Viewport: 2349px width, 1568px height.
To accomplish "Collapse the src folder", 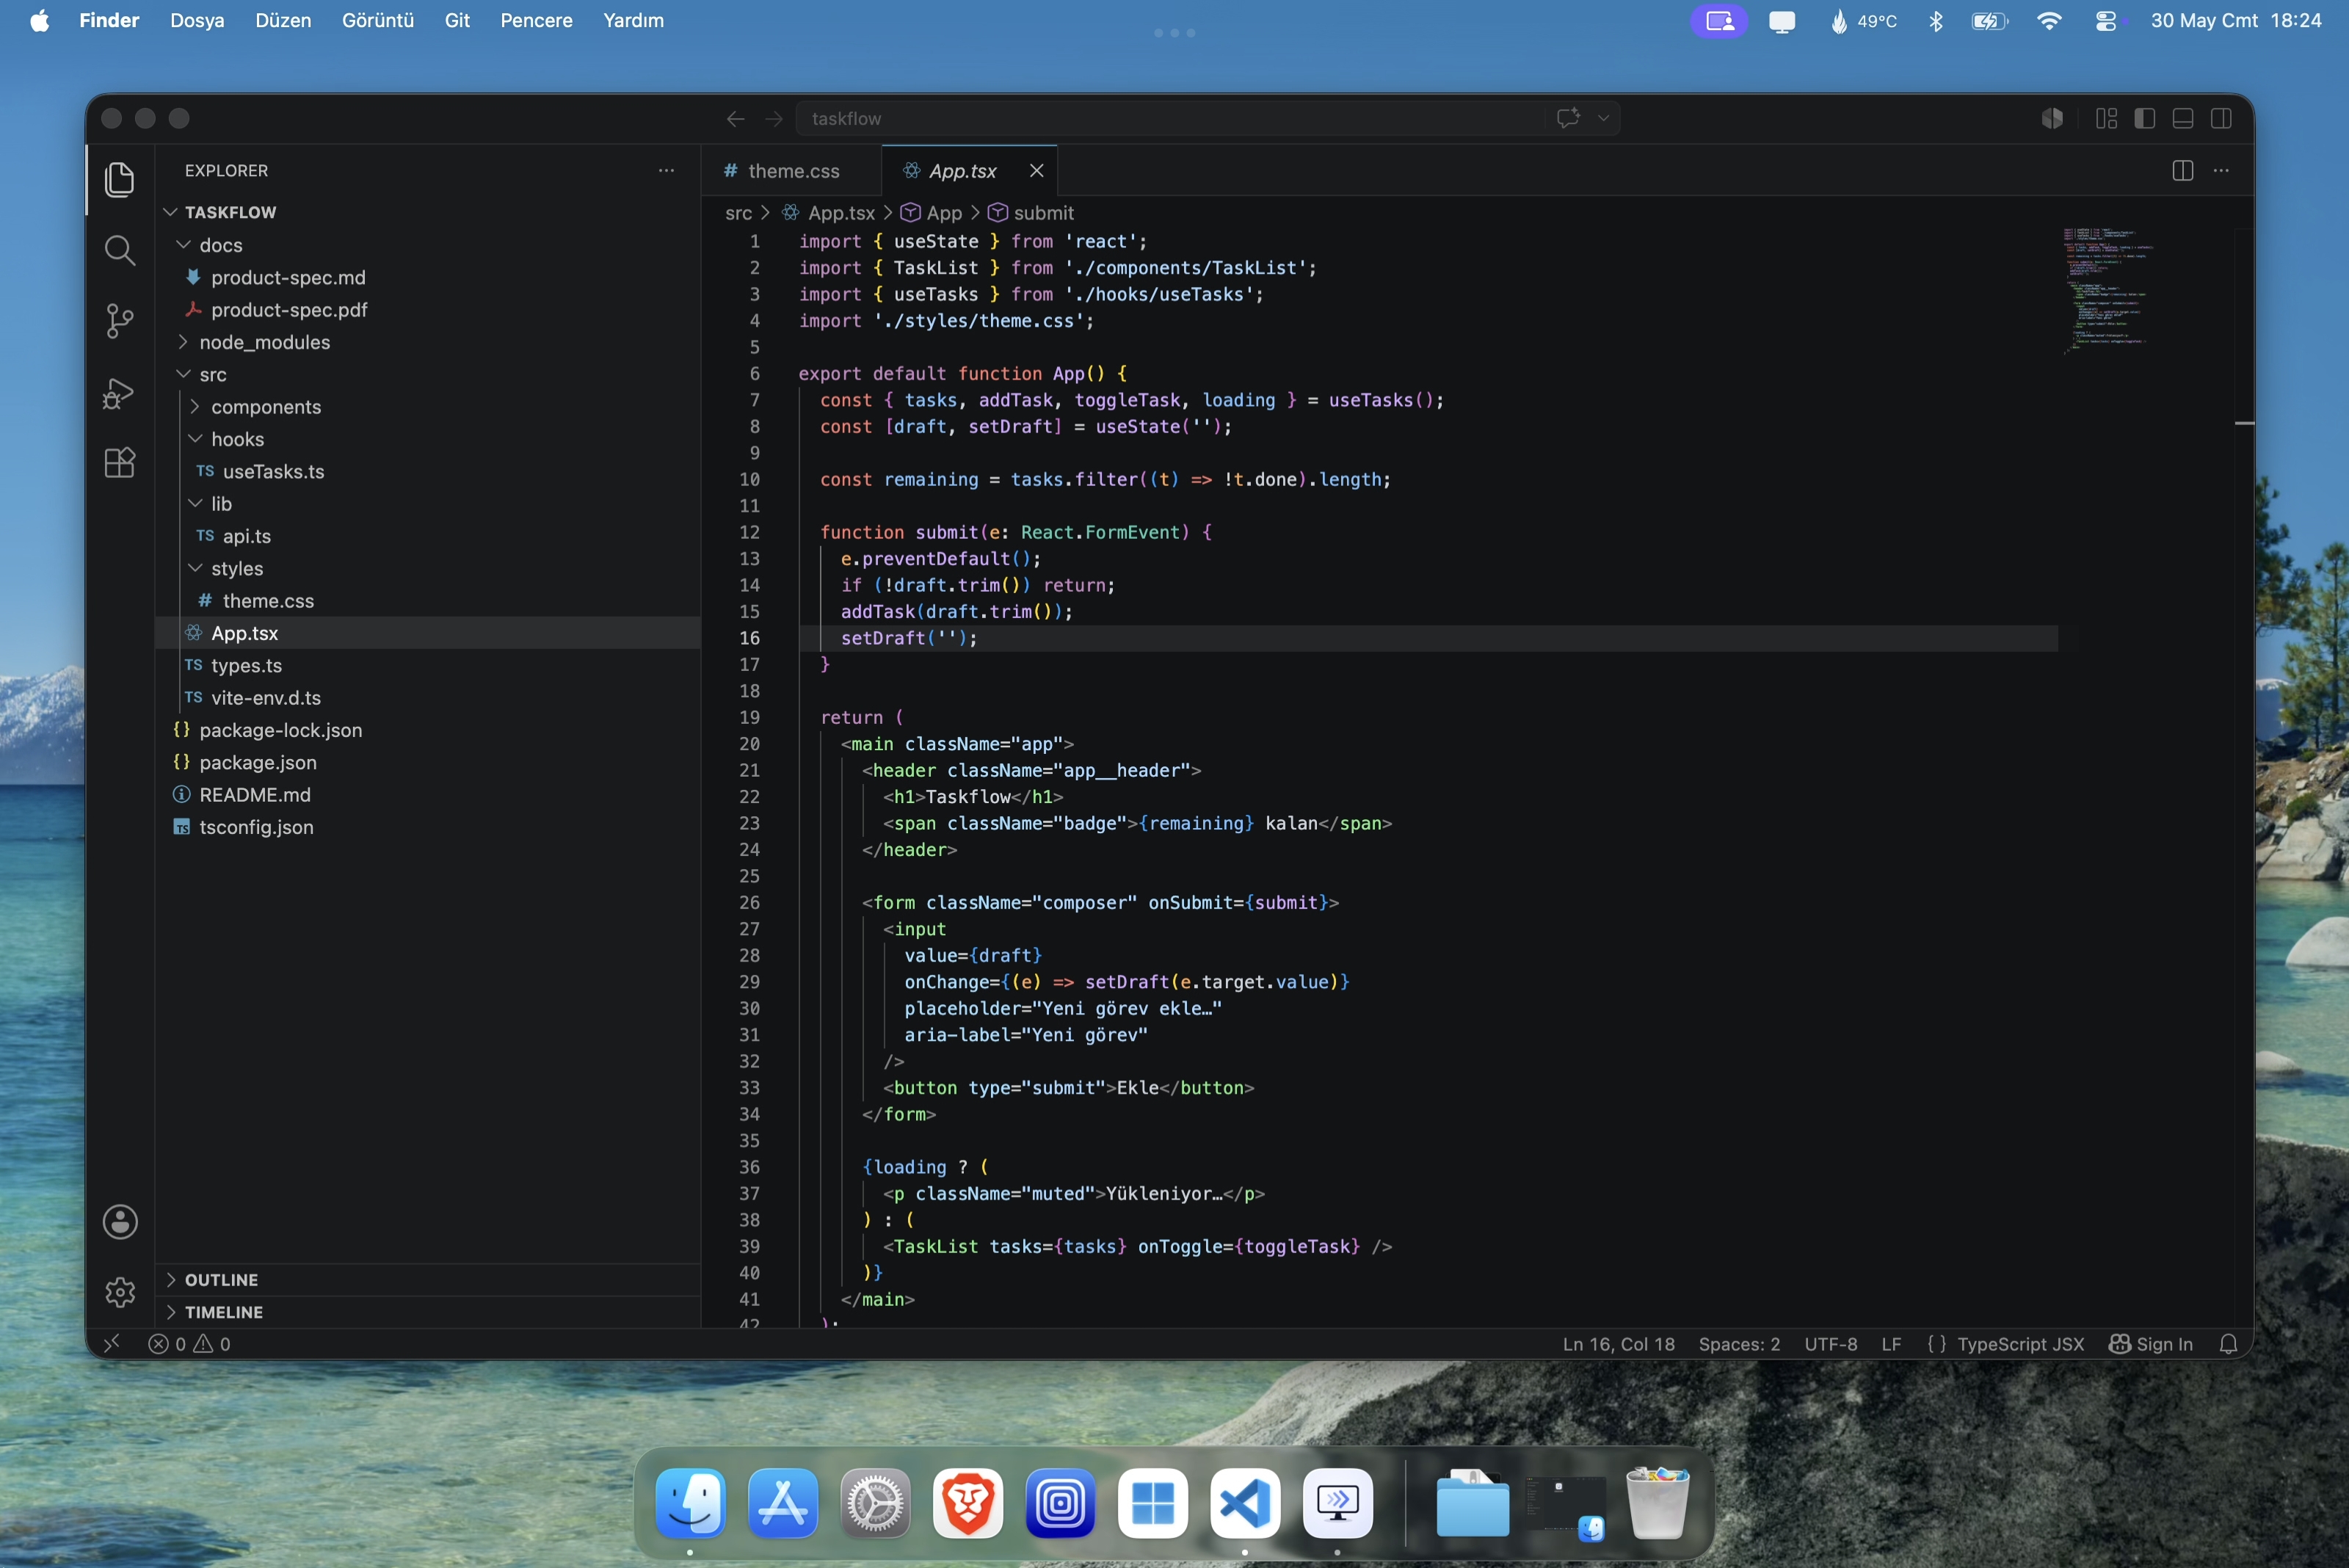I will 183,374.
